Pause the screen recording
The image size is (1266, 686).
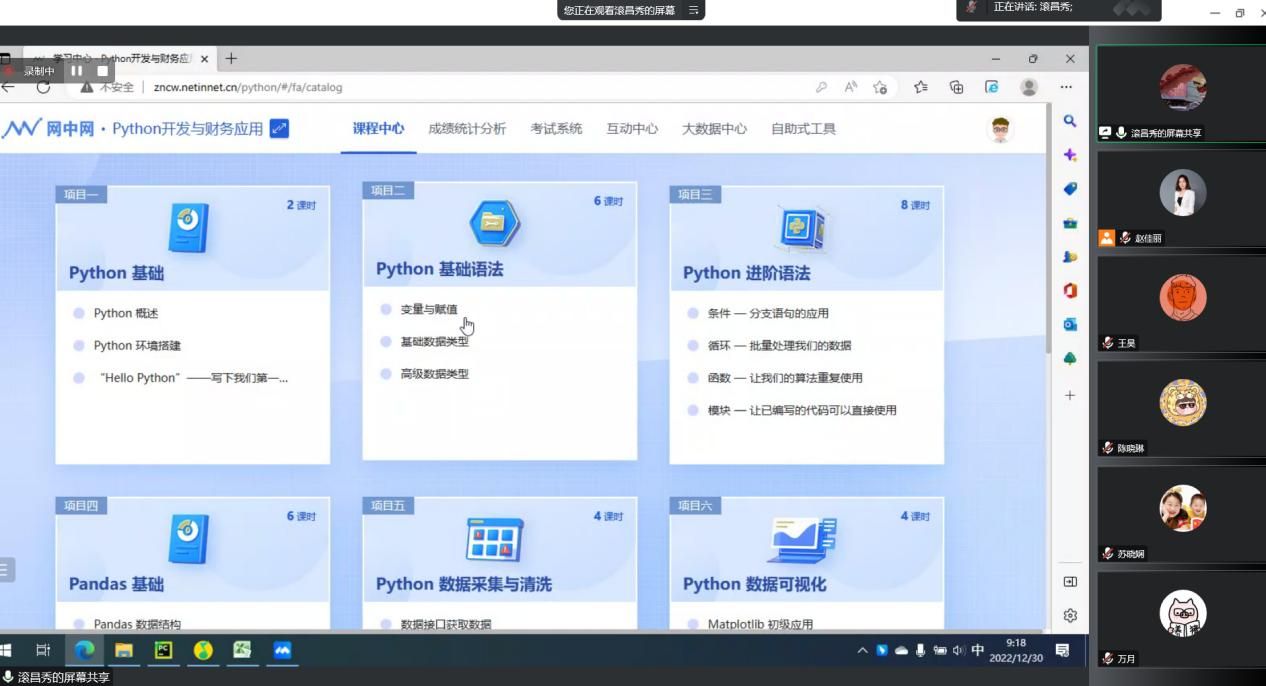(x=77, y=71)
